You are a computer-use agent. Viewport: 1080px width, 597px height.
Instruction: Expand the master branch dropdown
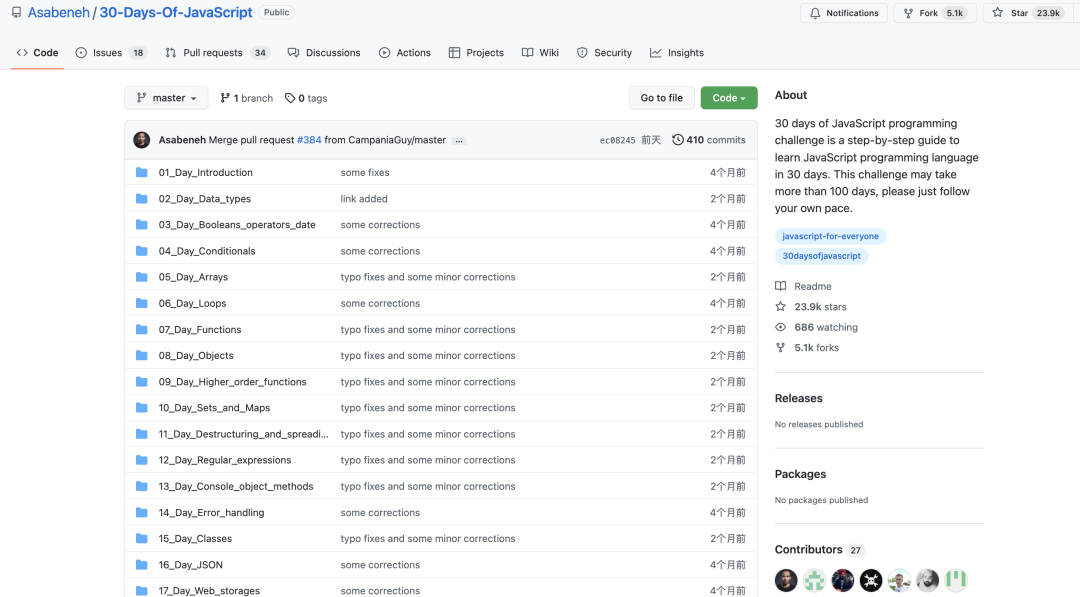[167, 98]
